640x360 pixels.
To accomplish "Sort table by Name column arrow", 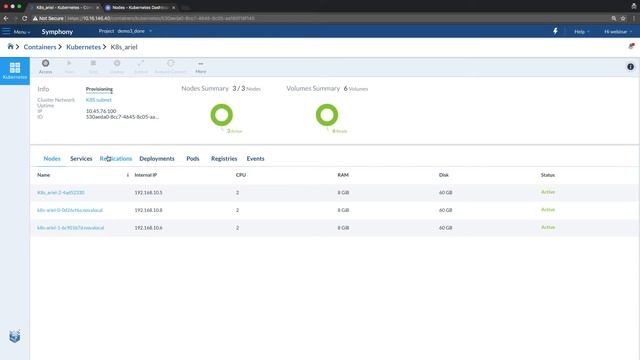I will [x=127, y=175].
